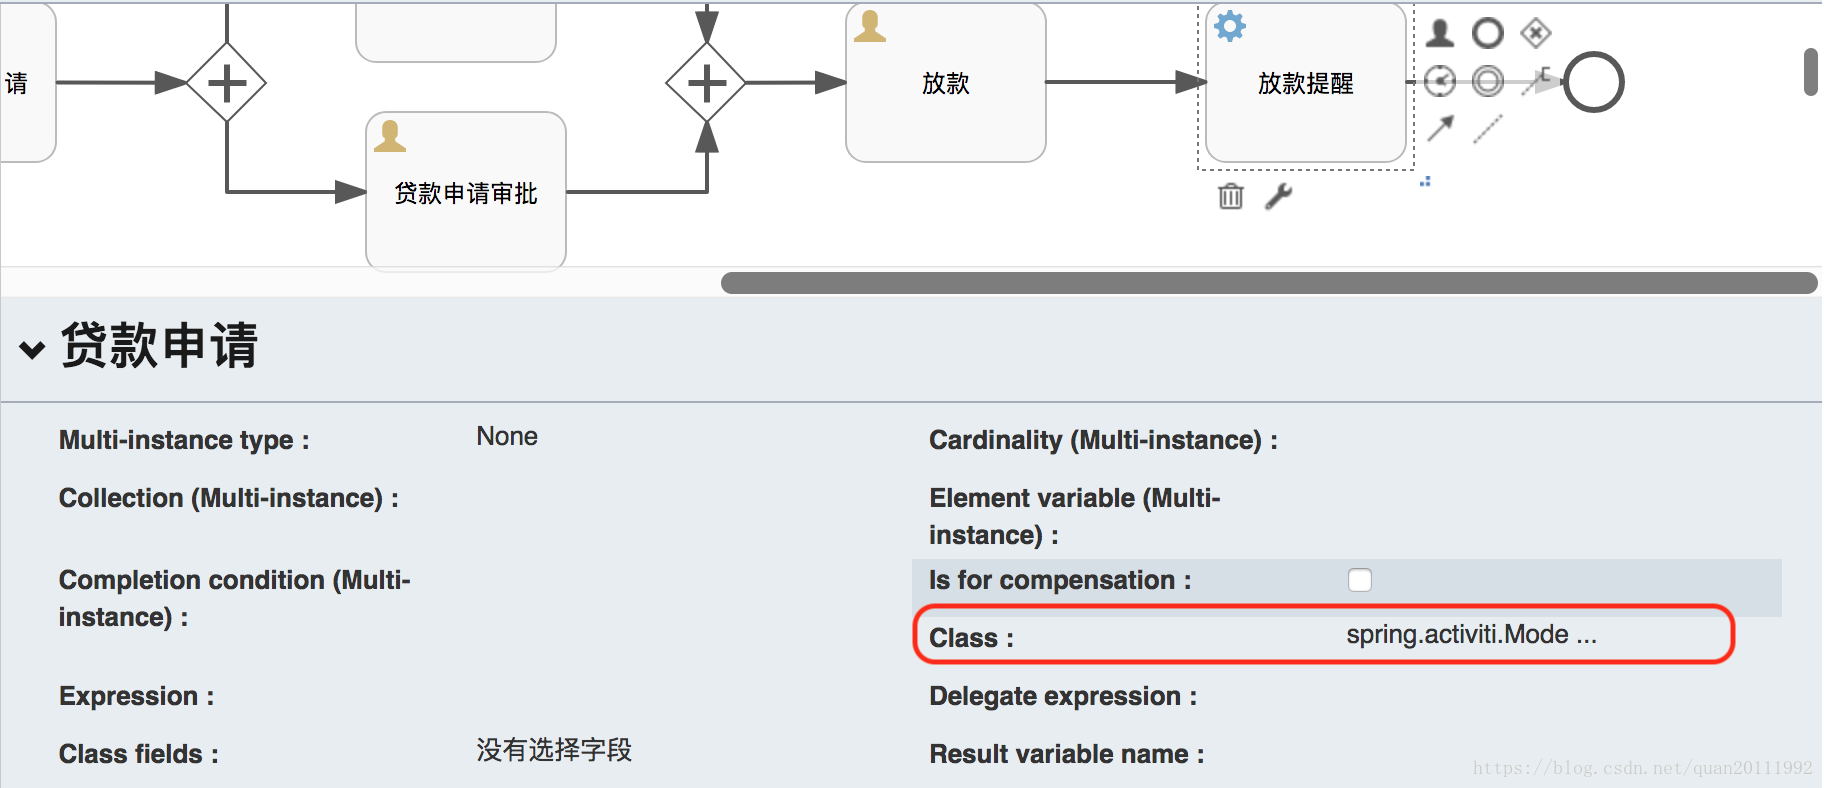Select the 放款 user task node
Screen dimensions: 1824x788
point(946,82)
